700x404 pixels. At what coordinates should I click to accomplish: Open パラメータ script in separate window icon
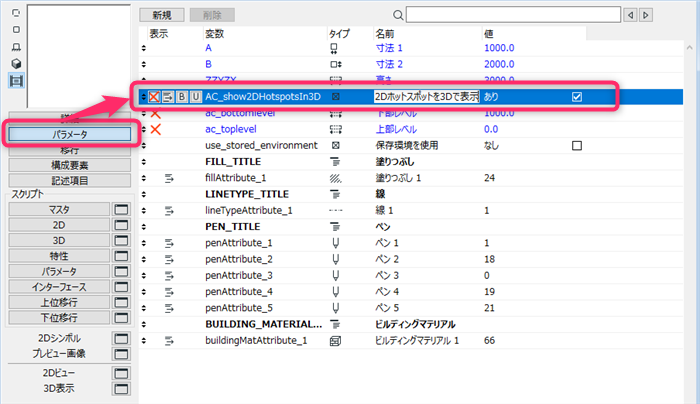click(x=121, y=271)
